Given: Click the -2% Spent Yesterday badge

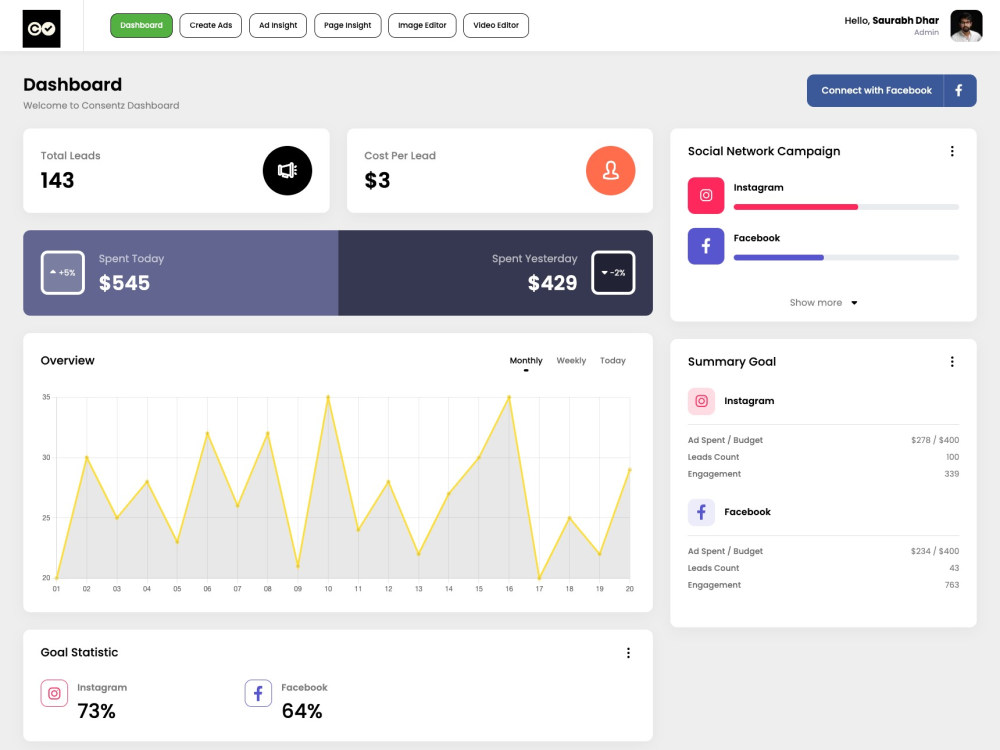Looking at the screenshot, I should click(x=613, y=273).
